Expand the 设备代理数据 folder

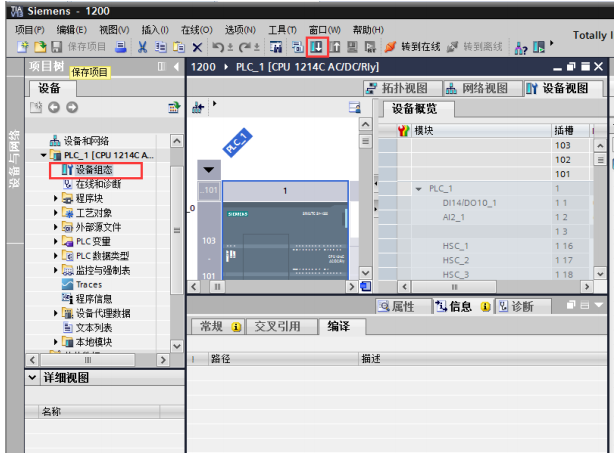point(55,313)
